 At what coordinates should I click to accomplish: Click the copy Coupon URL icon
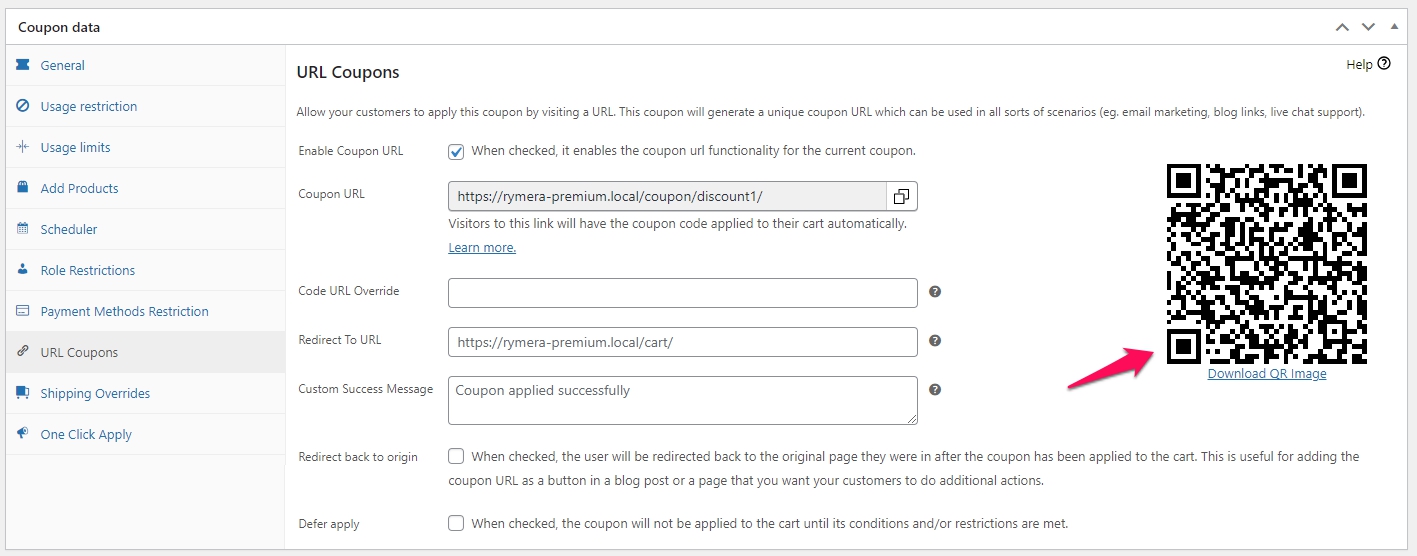(901, 196)
